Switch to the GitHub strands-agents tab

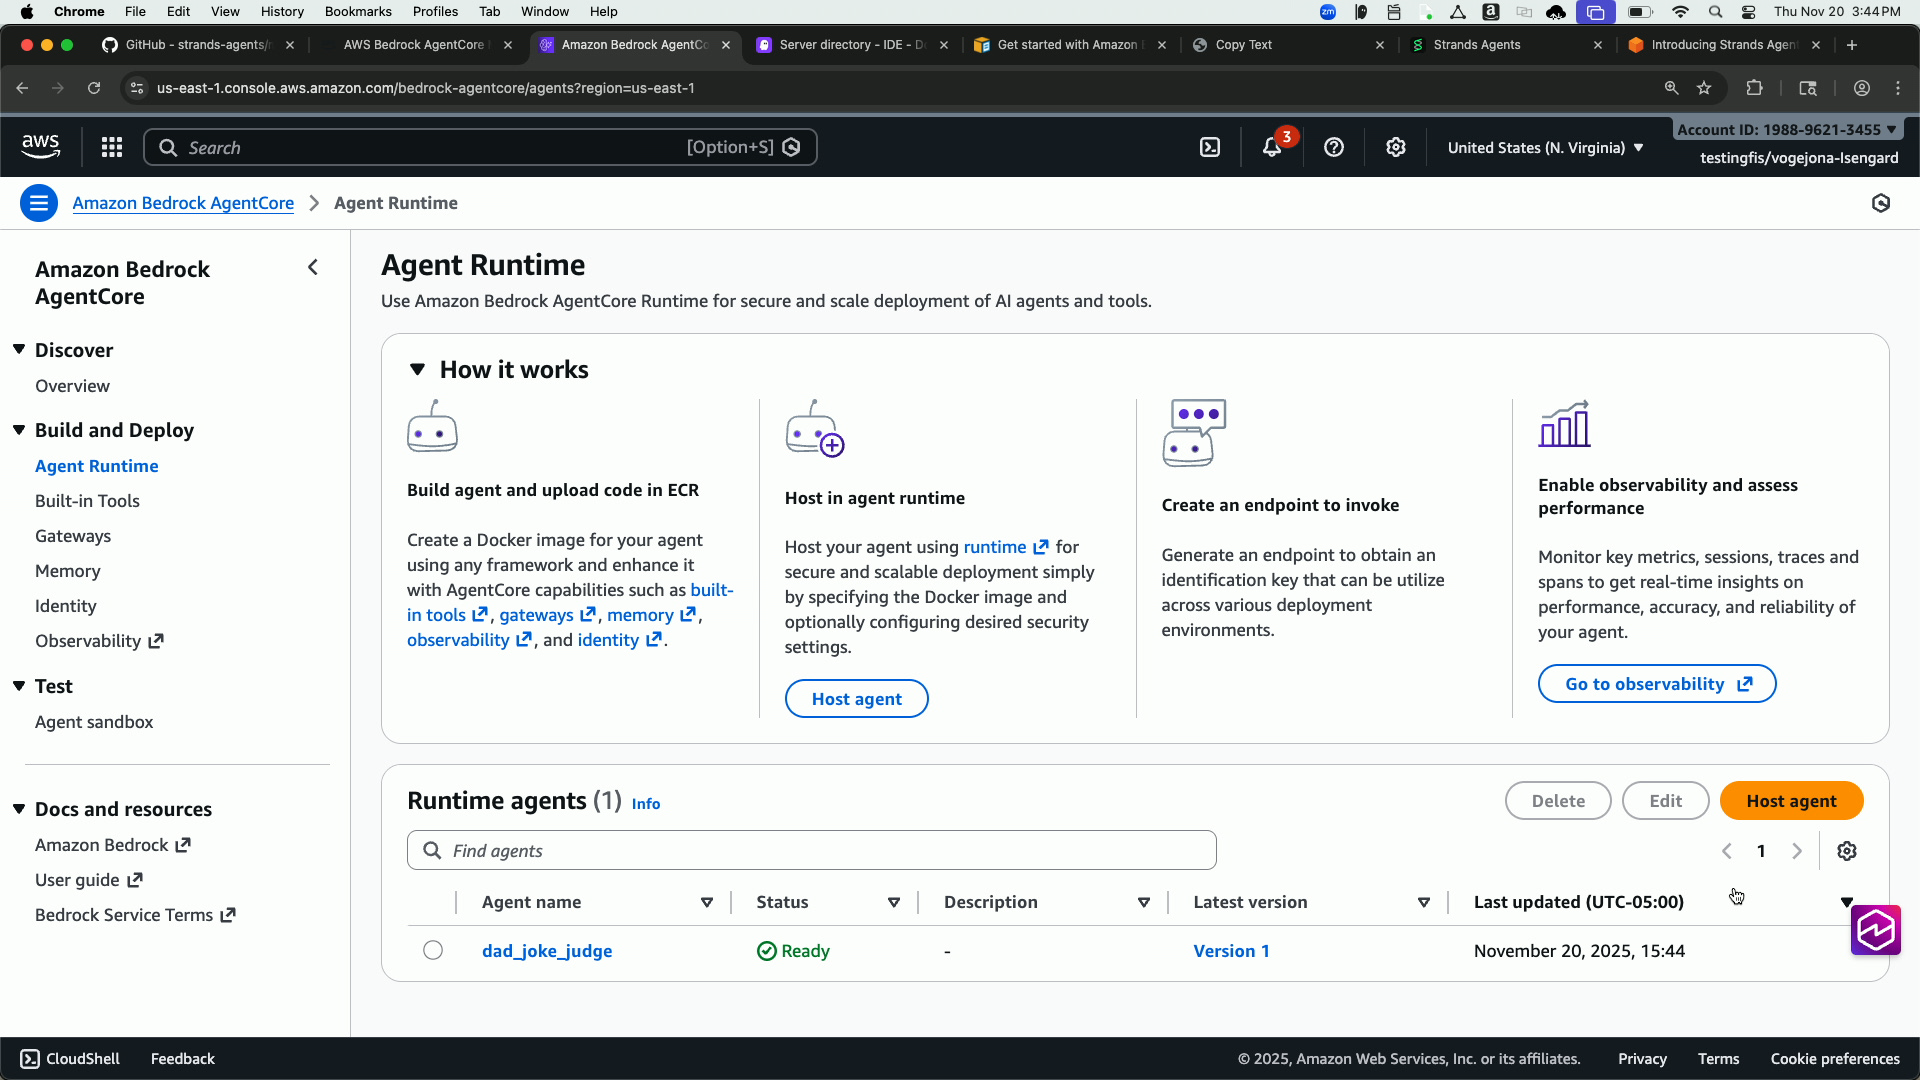click(198, 45)
